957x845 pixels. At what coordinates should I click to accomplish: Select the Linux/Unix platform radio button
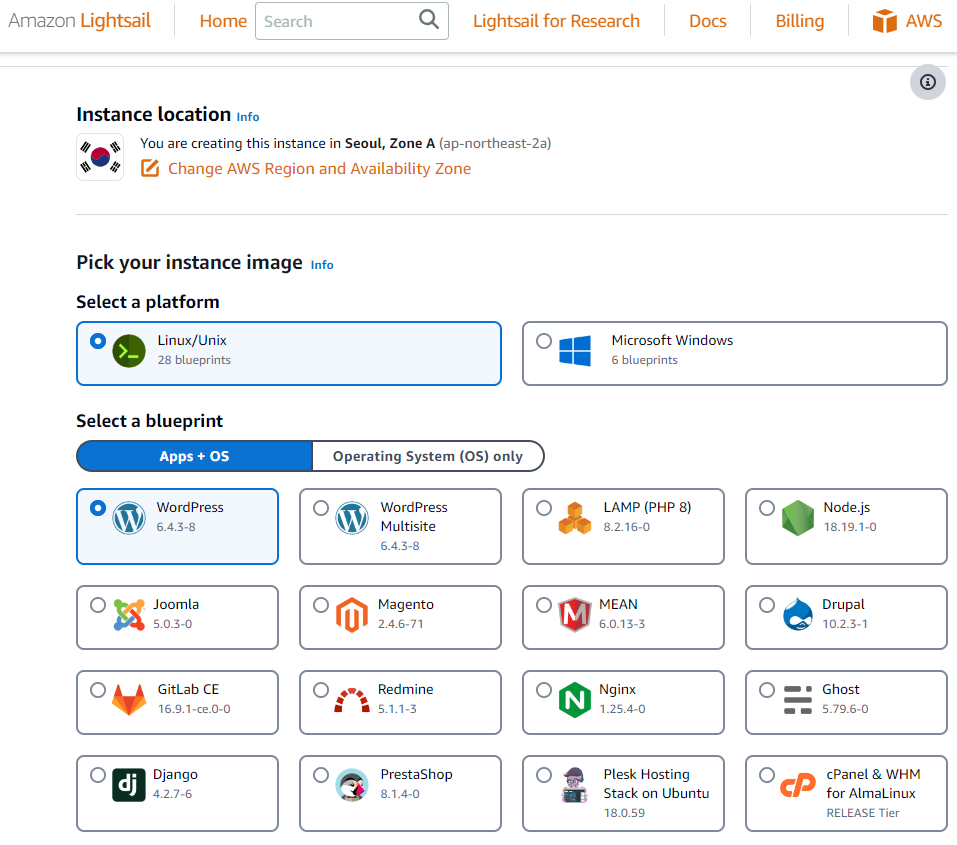[98, 341]
